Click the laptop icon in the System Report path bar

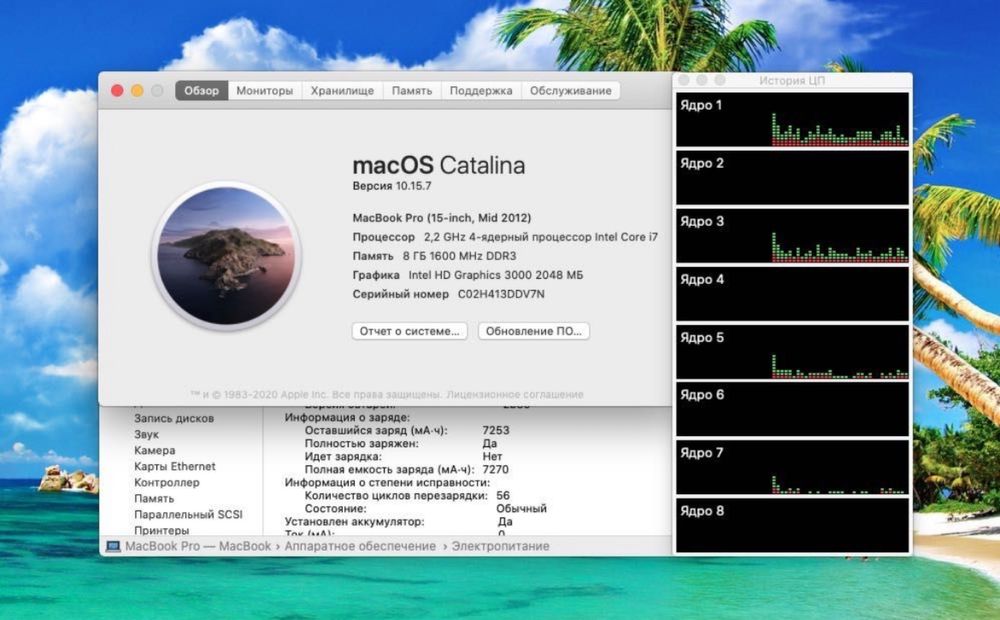click(113, 547)
